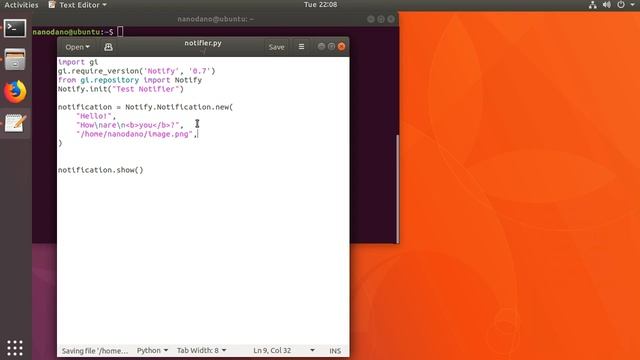Select the Text Editor dock icon
This screenshot has height=360, width=640.
click(x=15, y=123)
